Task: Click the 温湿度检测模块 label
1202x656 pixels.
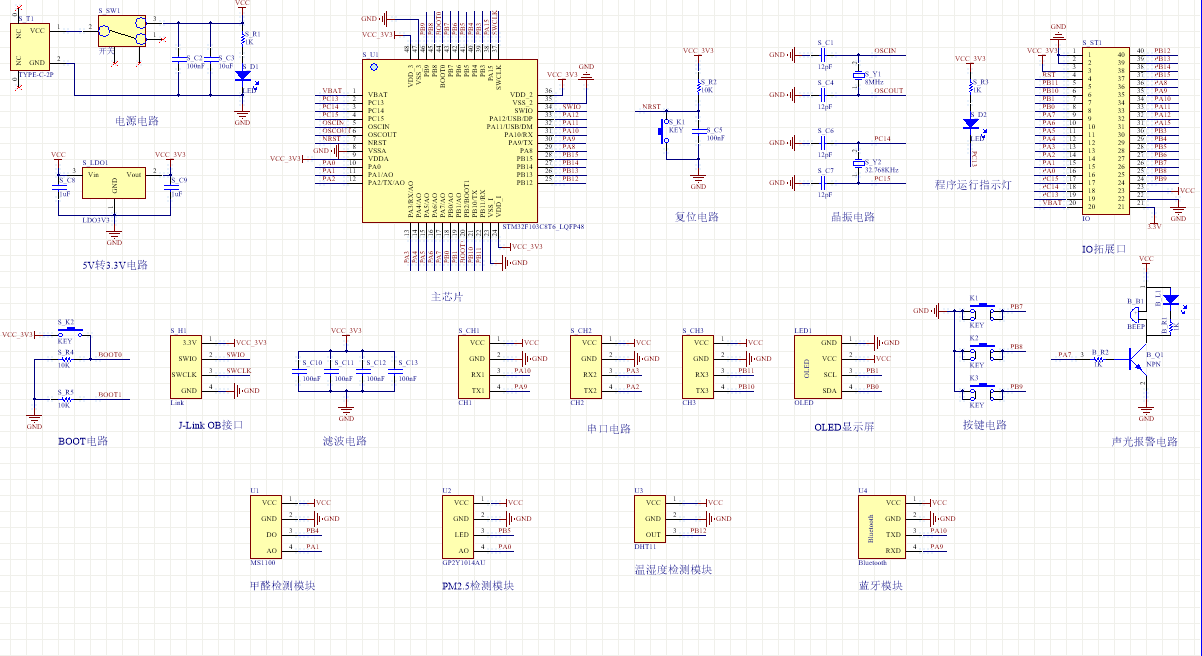Action: pyautogui.click(x=673, y=570)
